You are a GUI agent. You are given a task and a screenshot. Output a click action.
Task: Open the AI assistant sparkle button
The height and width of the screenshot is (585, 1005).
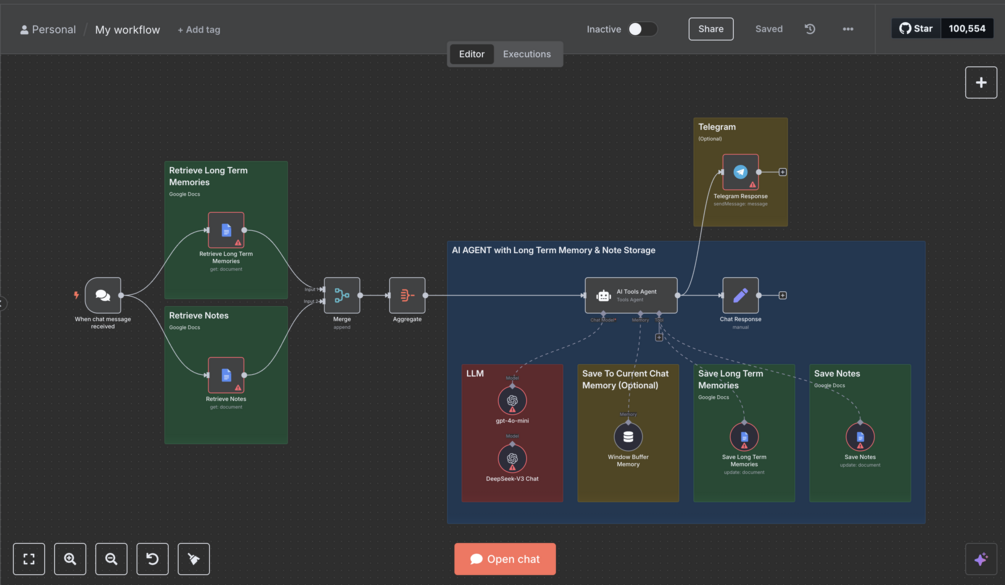coord(981,559)
